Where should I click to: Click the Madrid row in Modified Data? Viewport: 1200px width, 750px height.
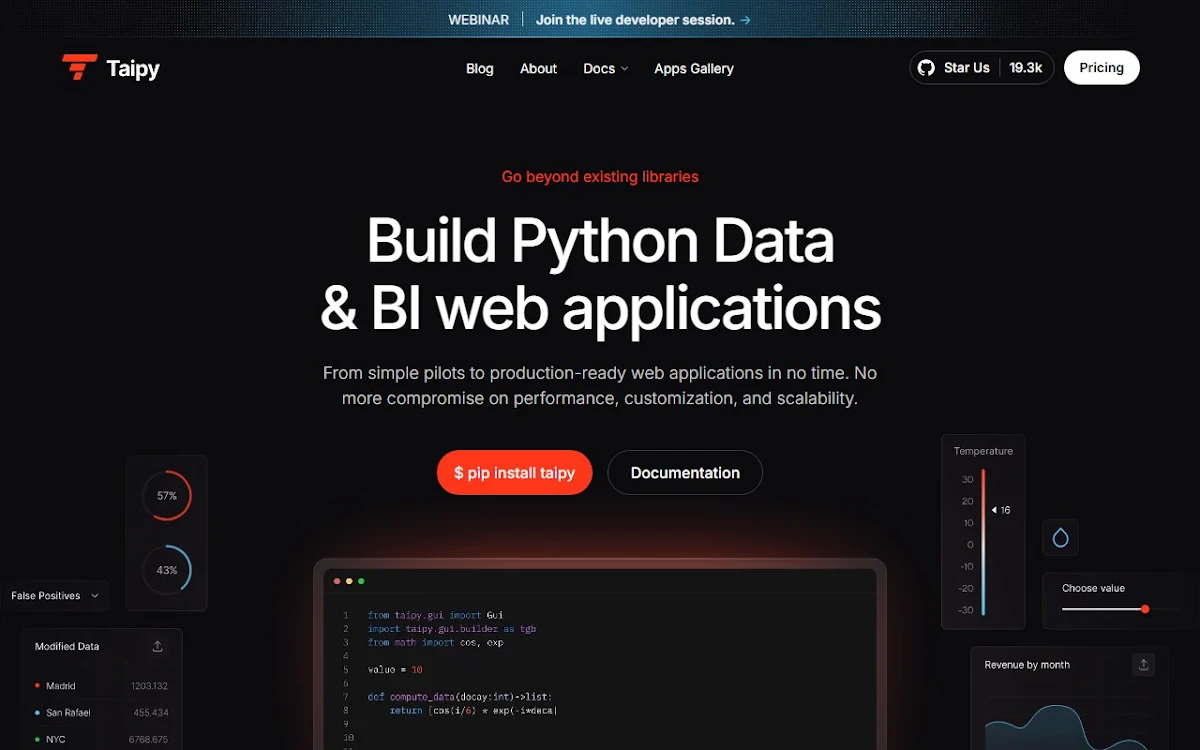101,686
